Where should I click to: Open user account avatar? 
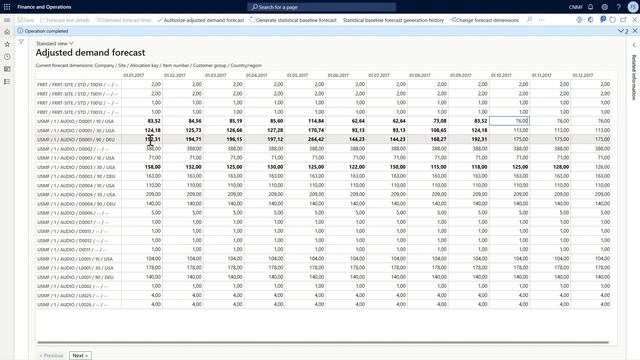point(633,7)
